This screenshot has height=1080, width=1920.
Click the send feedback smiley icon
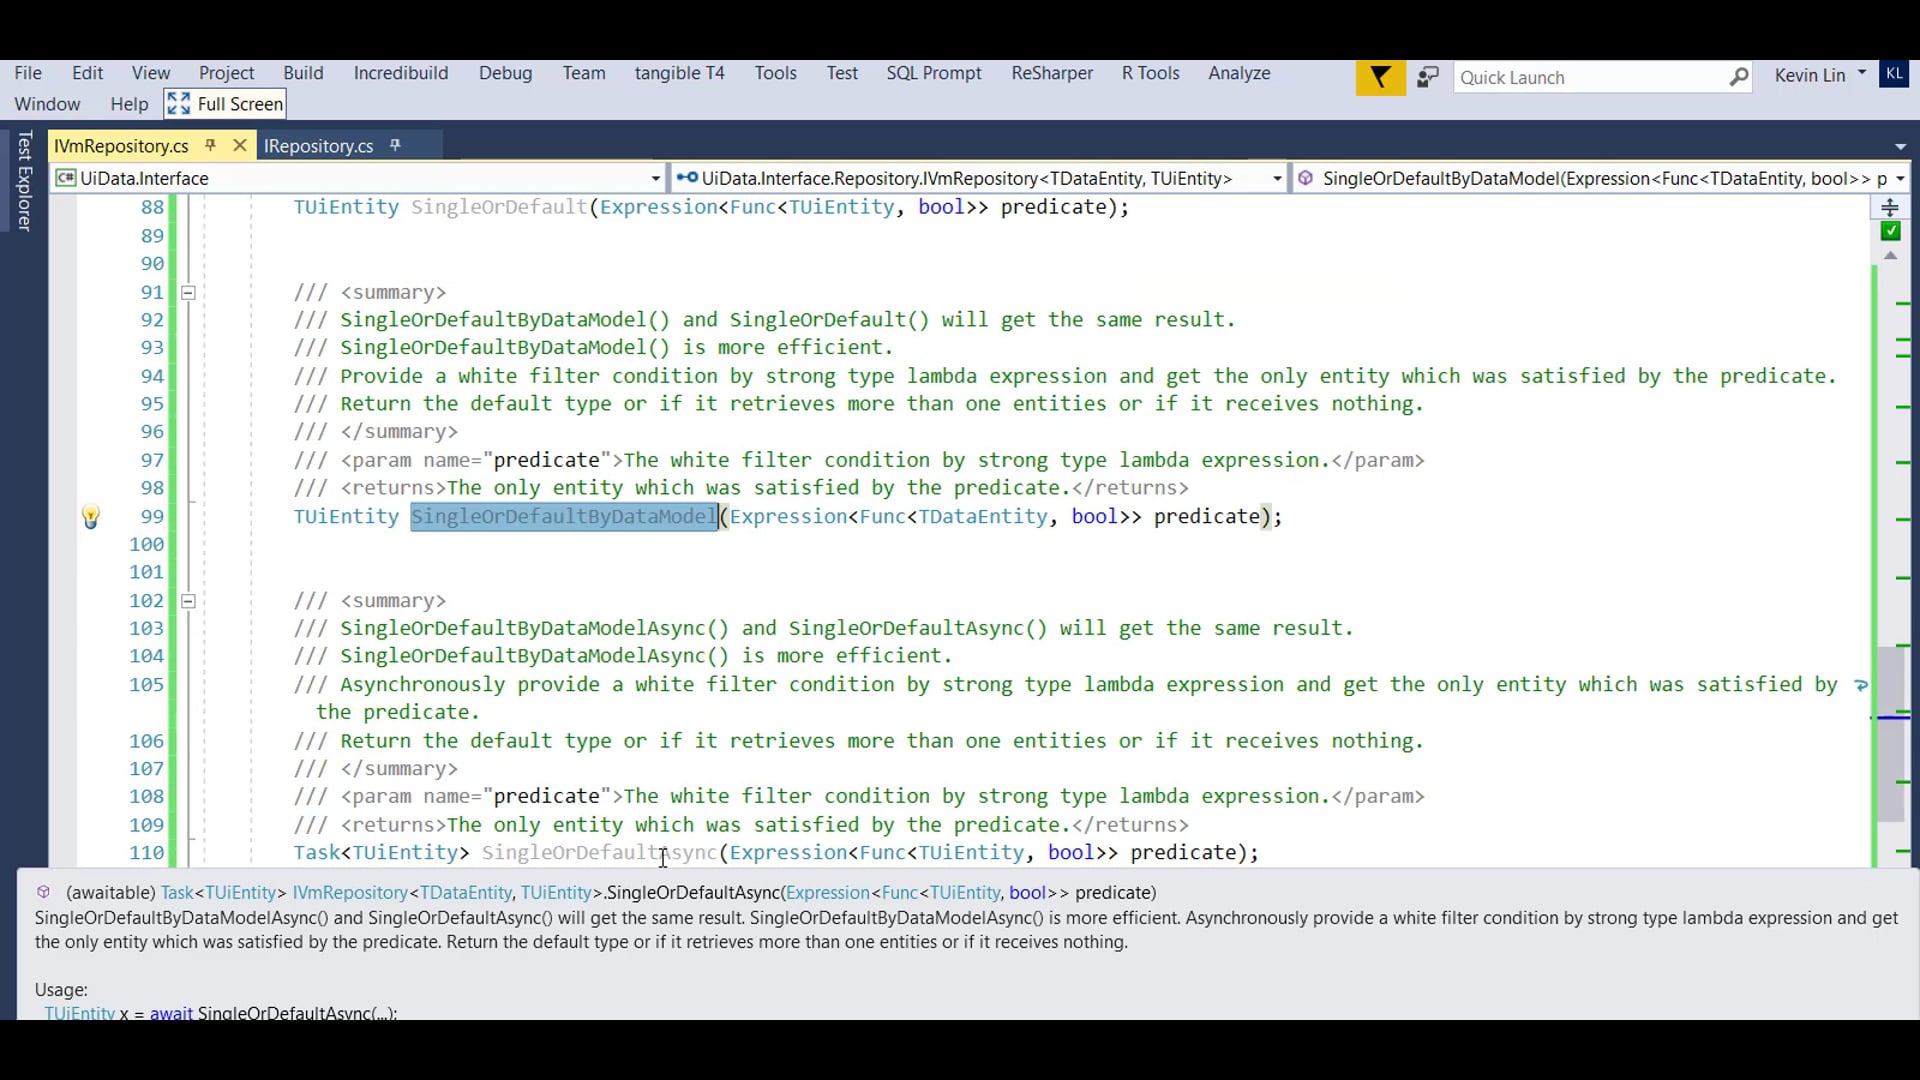pyautogui.click(x=1428, y=76)
